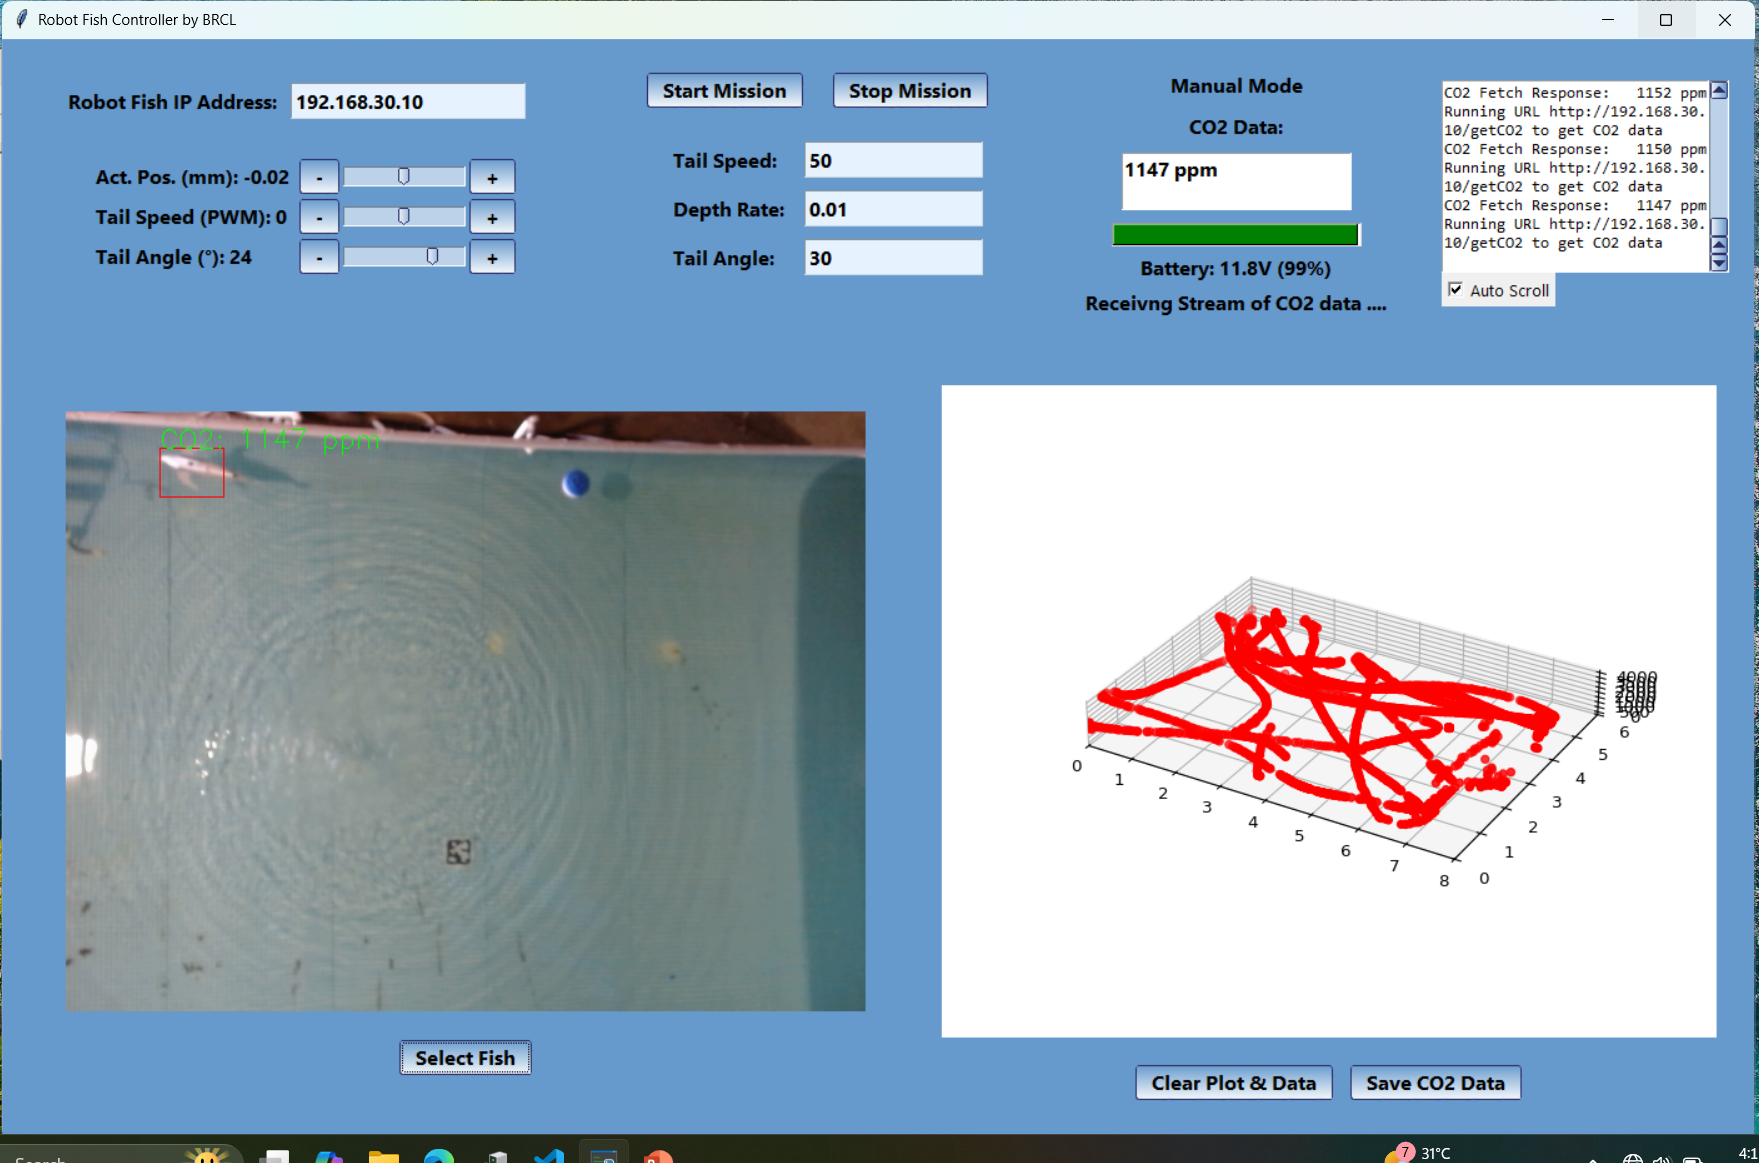Click the 'Tail Angle (°): 24' label

coord(173,257)
